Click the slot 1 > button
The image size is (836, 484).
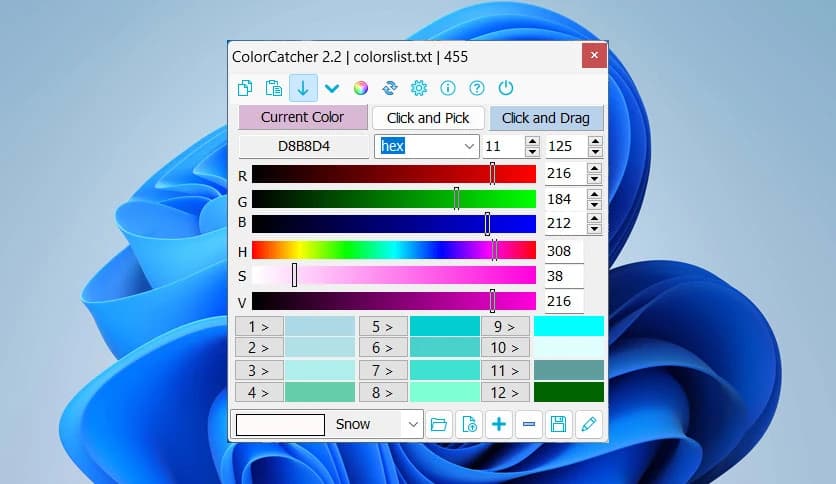click(x=259, y=326)
